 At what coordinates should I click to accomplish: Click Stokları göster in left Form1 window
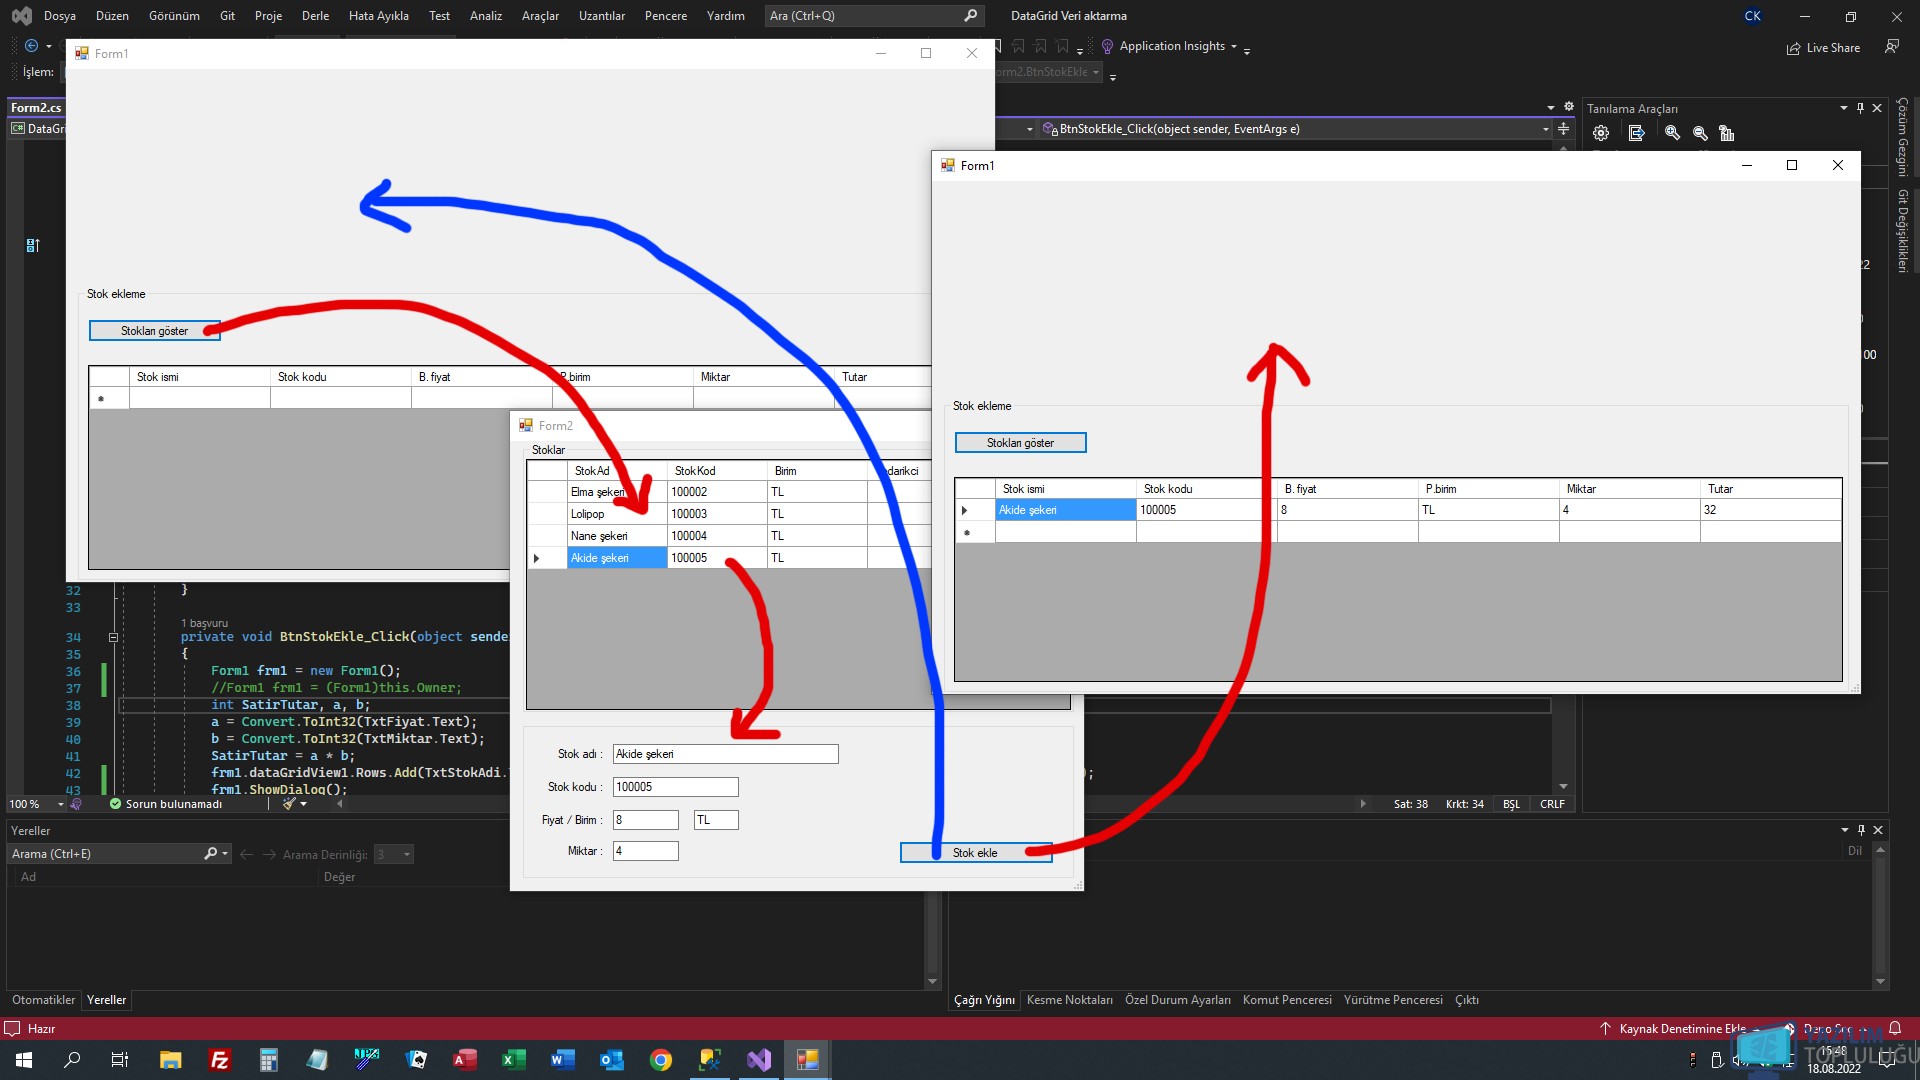click(154, 331)
